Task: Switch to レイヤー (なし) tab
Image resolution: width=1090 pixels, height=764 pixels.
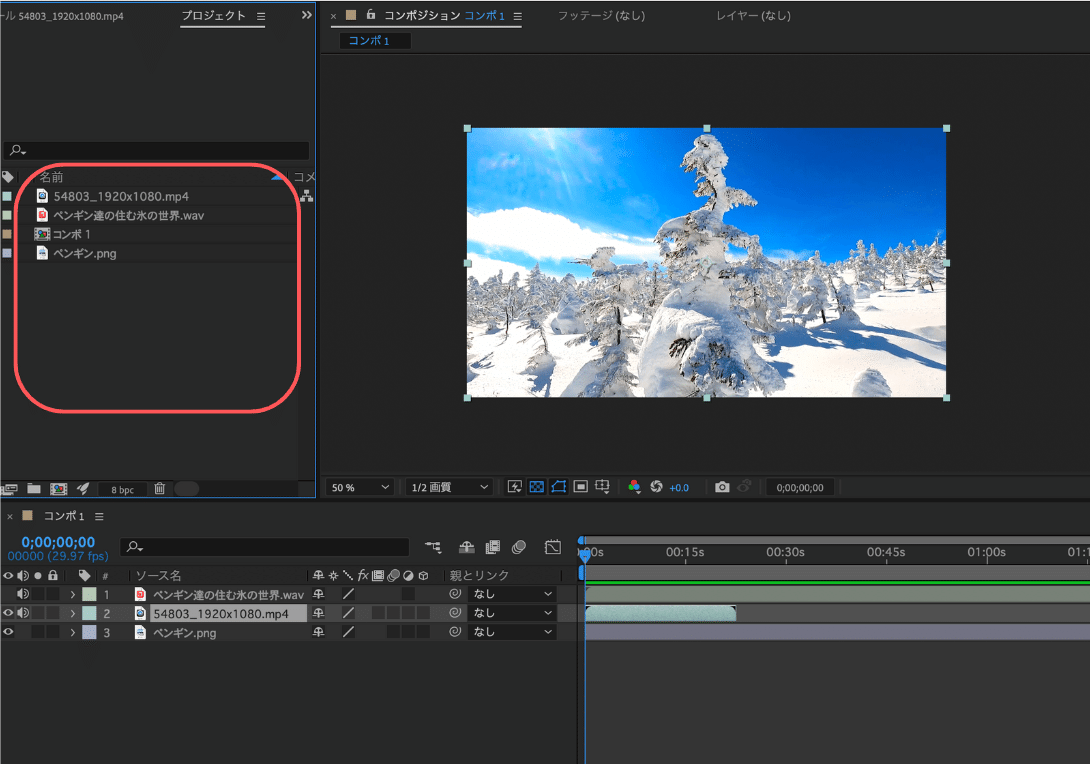Action: coord(754,15)
